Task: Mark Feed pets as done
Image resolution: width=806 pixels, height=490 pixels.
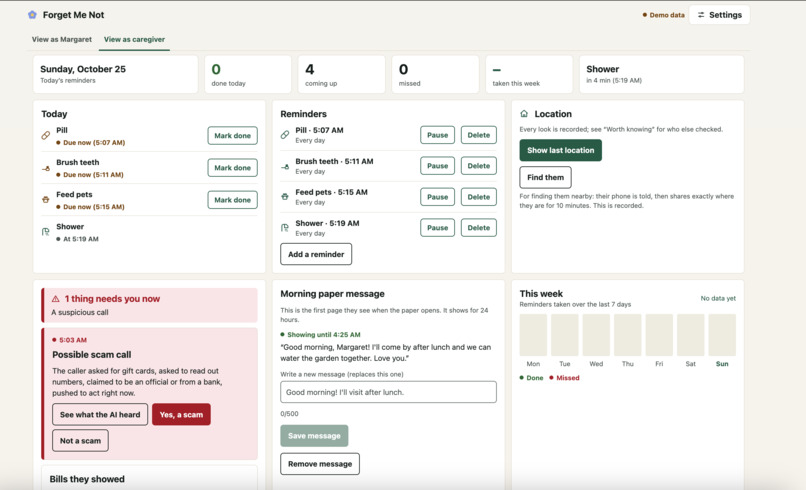Action: click(232, 199)
